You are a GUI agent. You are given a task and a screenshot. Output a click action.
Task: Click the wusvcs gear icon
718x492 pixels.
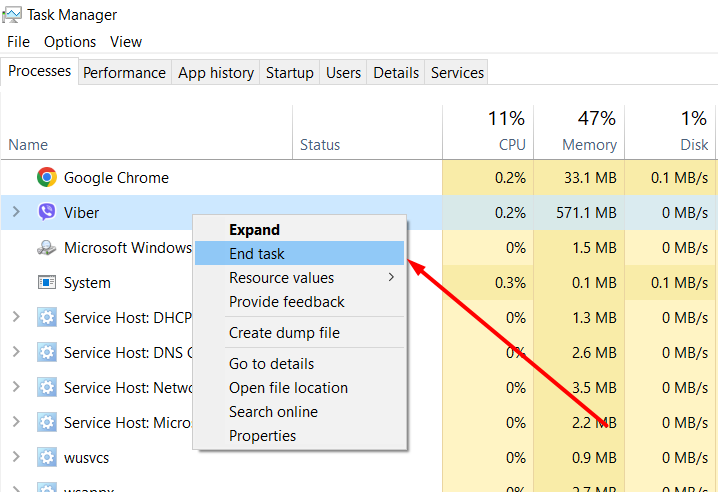click(x=46, y=458)
